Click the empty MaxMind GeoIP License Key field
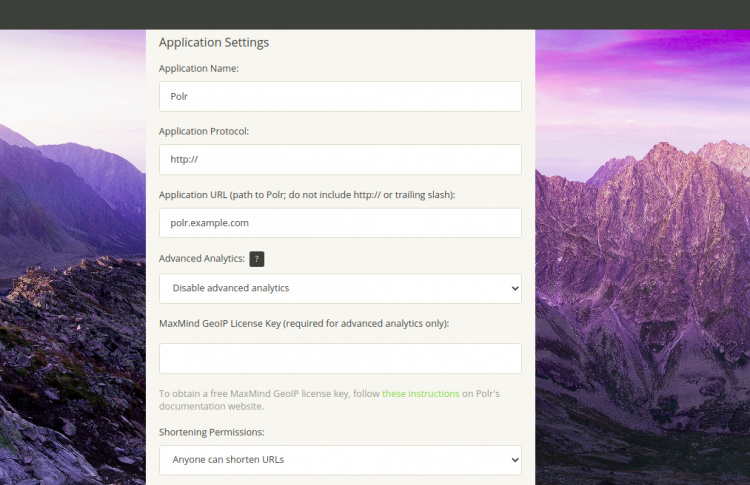 [x=340, y=358]
